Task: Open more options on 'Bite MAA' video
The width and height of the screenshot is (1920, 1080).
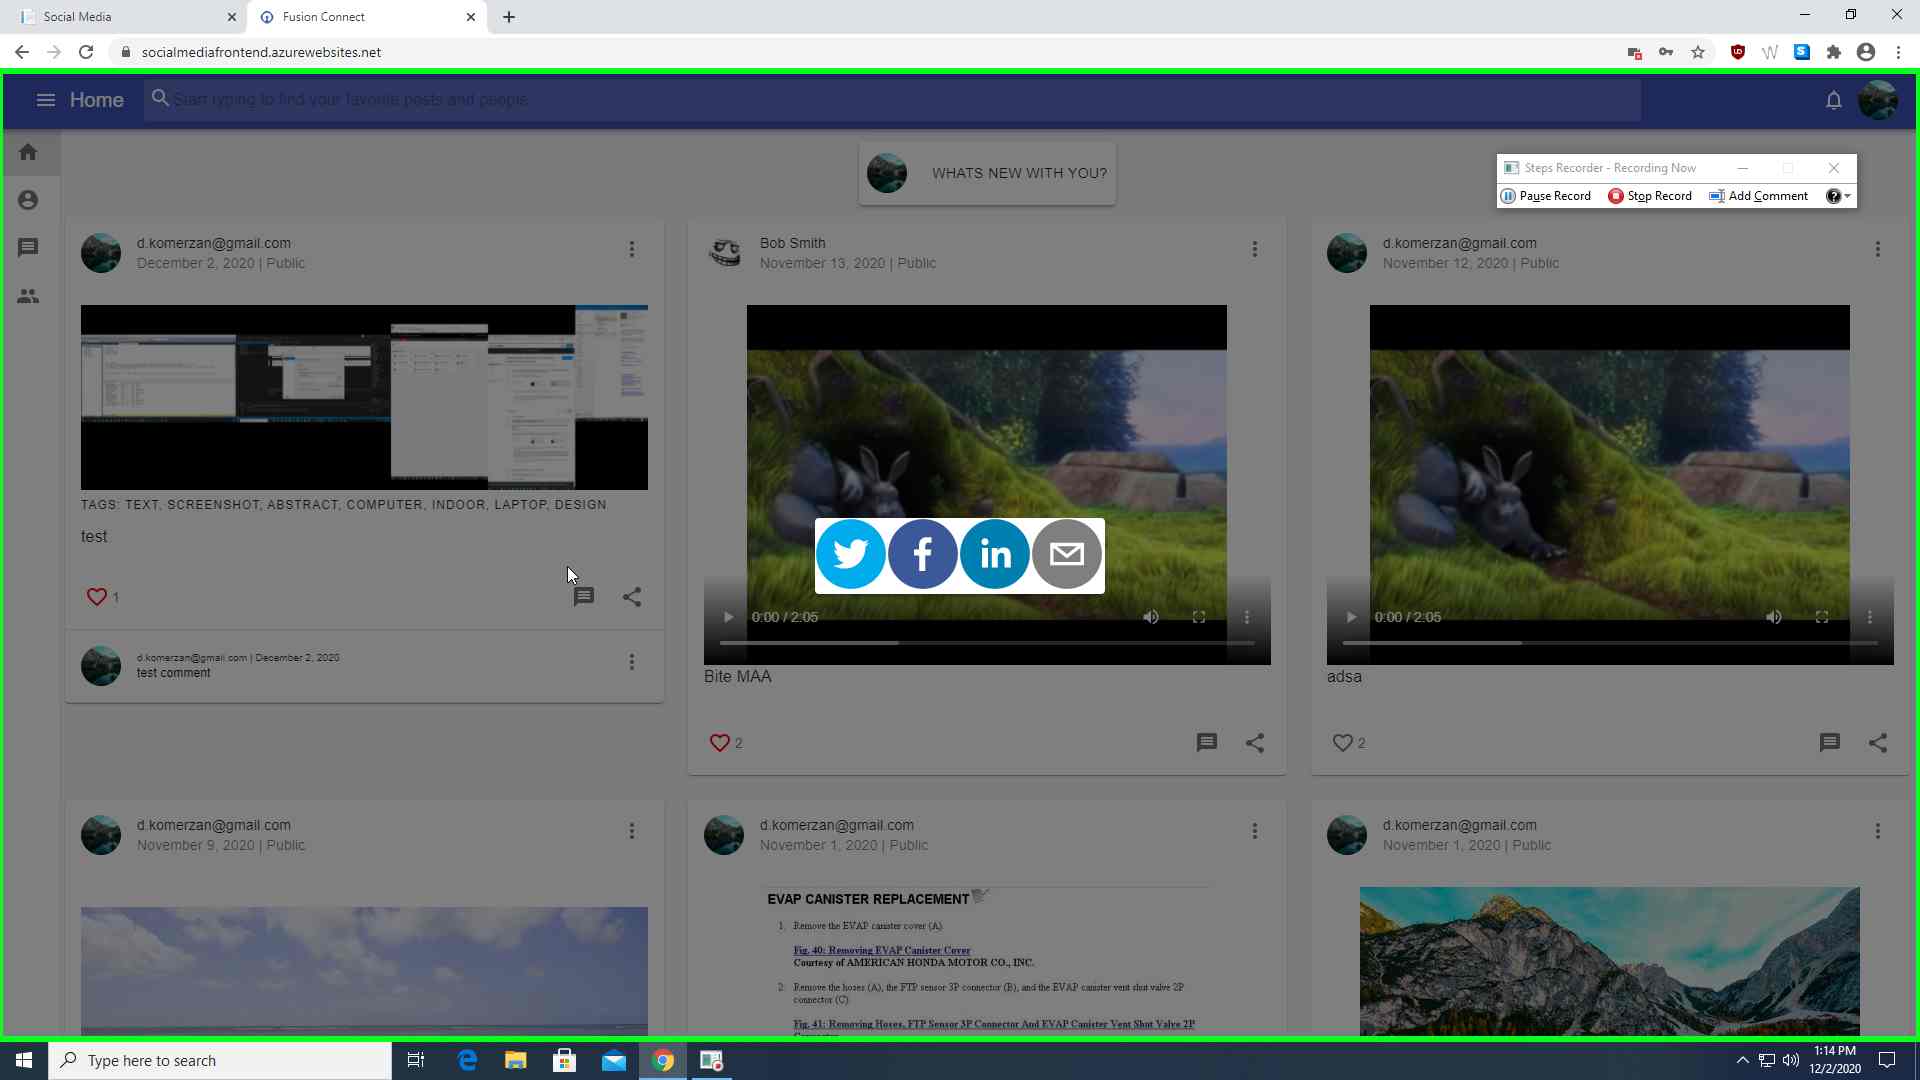Action: [x=1247, y=617]
